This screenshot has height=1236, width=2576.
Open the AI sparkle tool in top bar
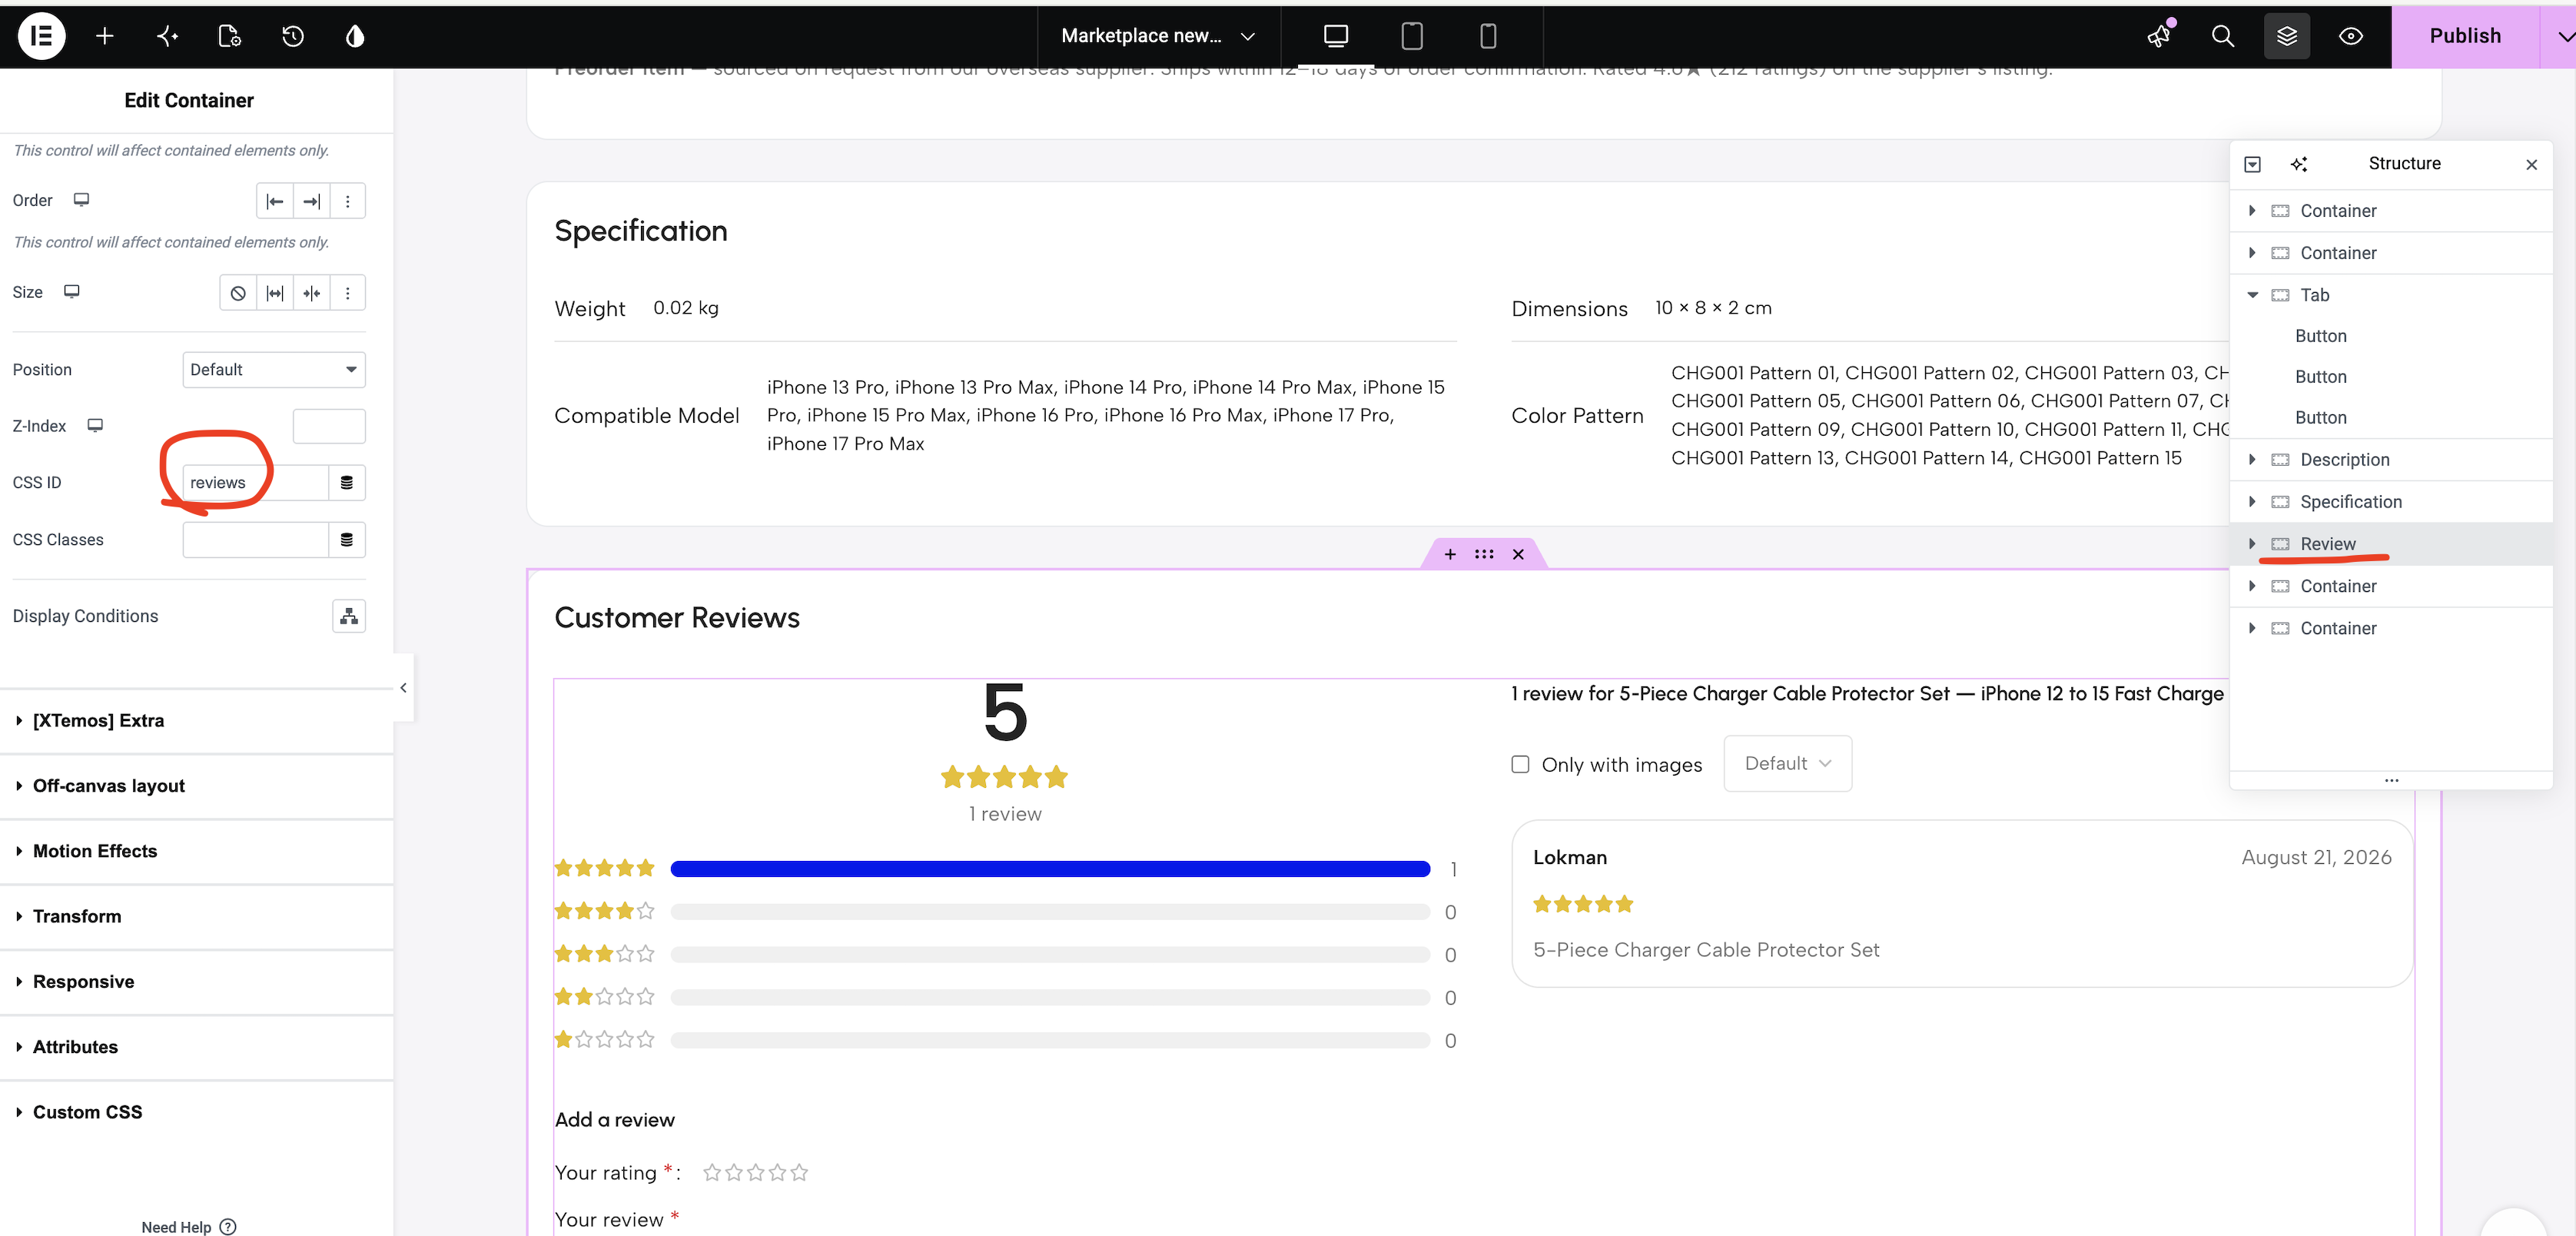point(167,36)
